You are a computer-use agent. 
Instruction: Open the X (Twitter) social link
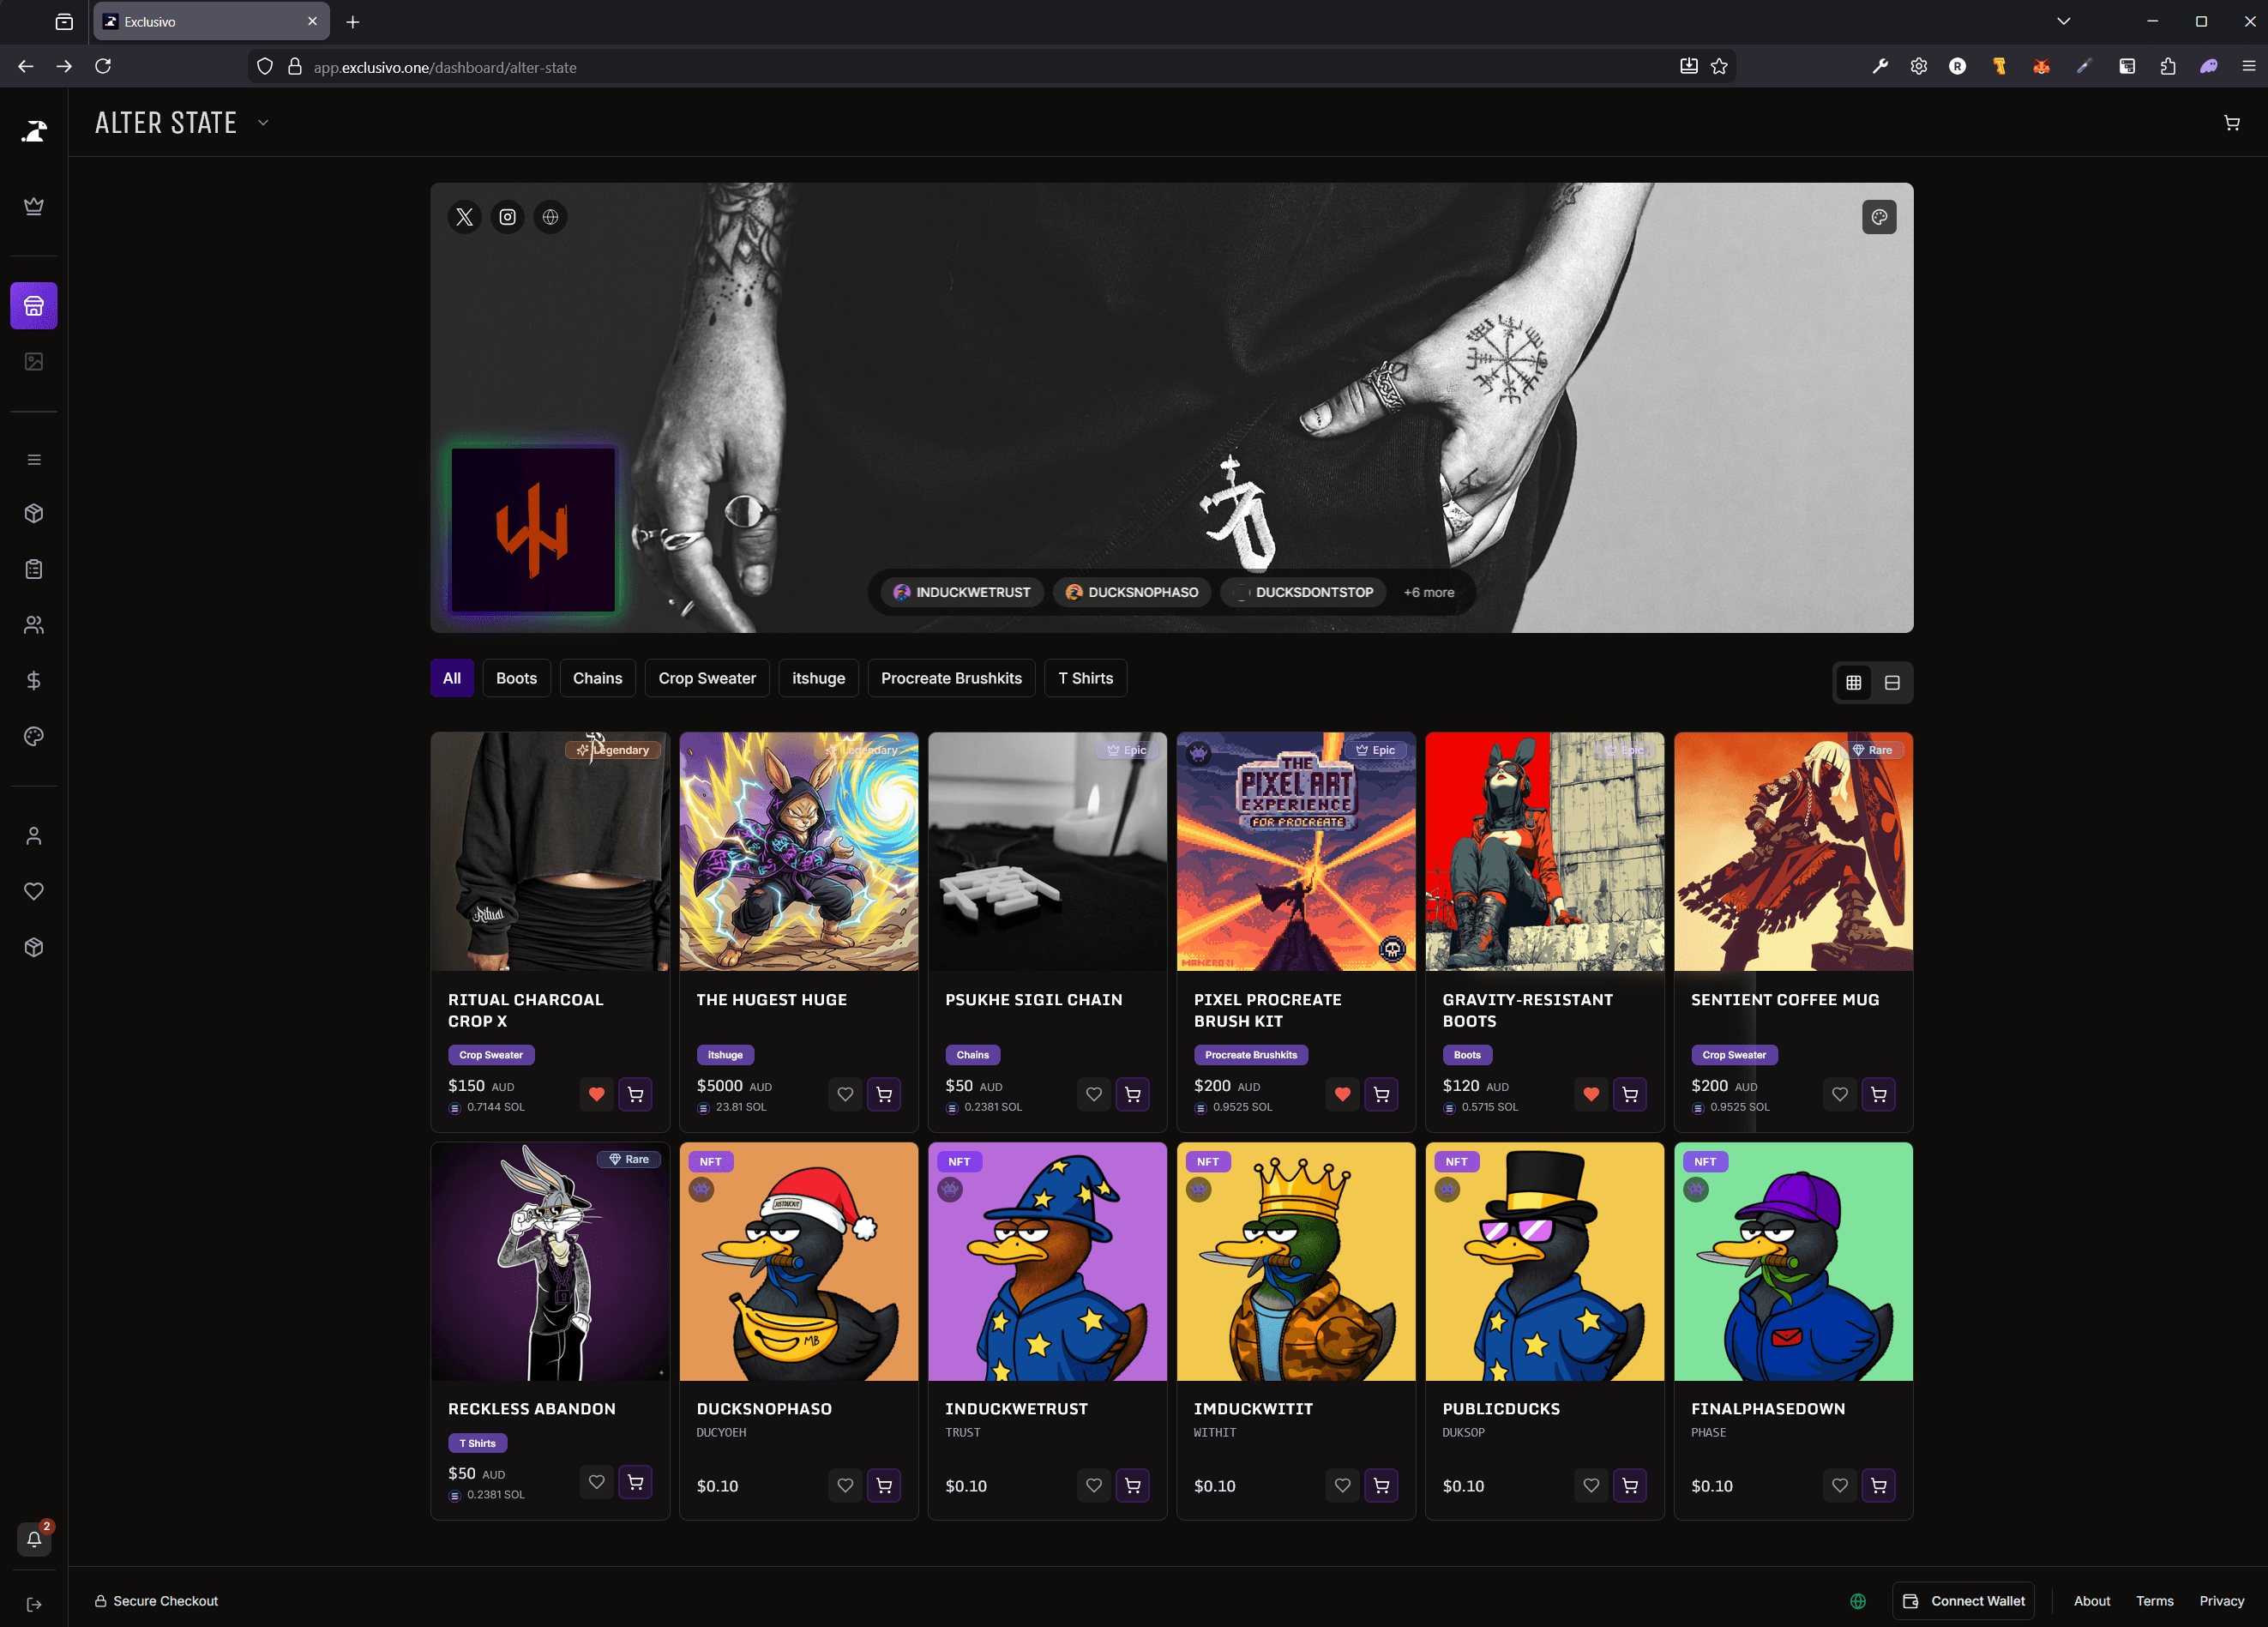[464, 217]
